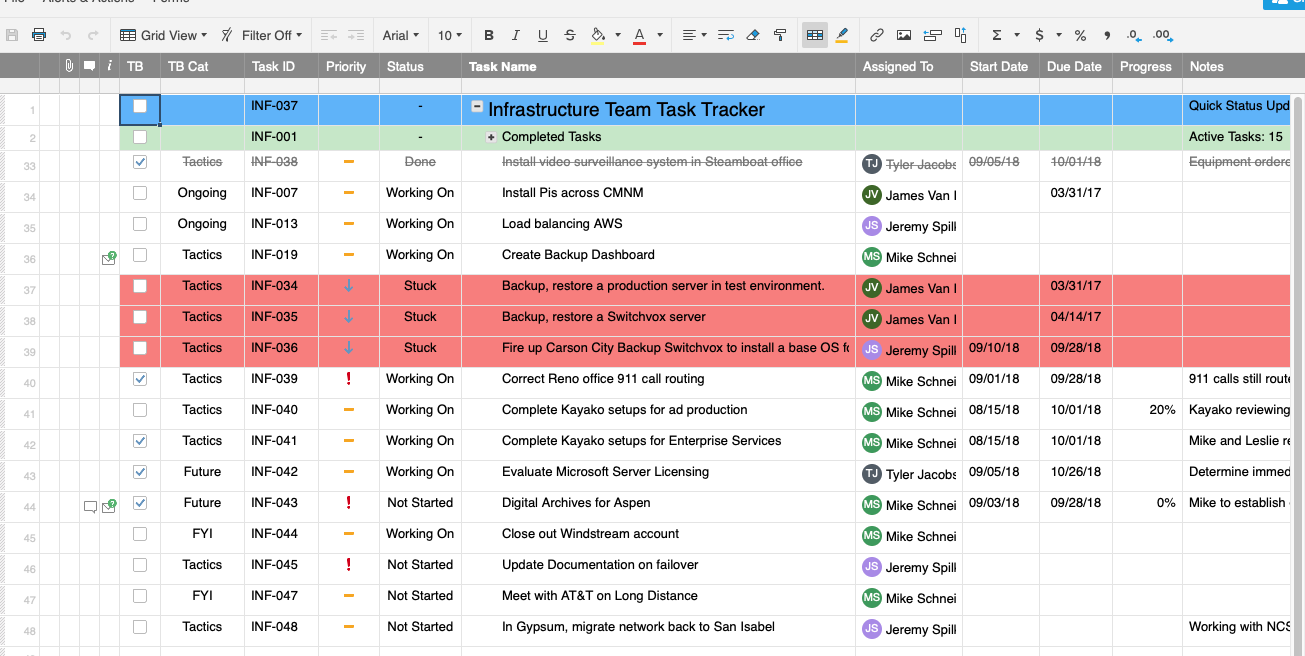Screen dimensions: 1305x656
Task: Click the Undo arrow
Action: (66, 35)
